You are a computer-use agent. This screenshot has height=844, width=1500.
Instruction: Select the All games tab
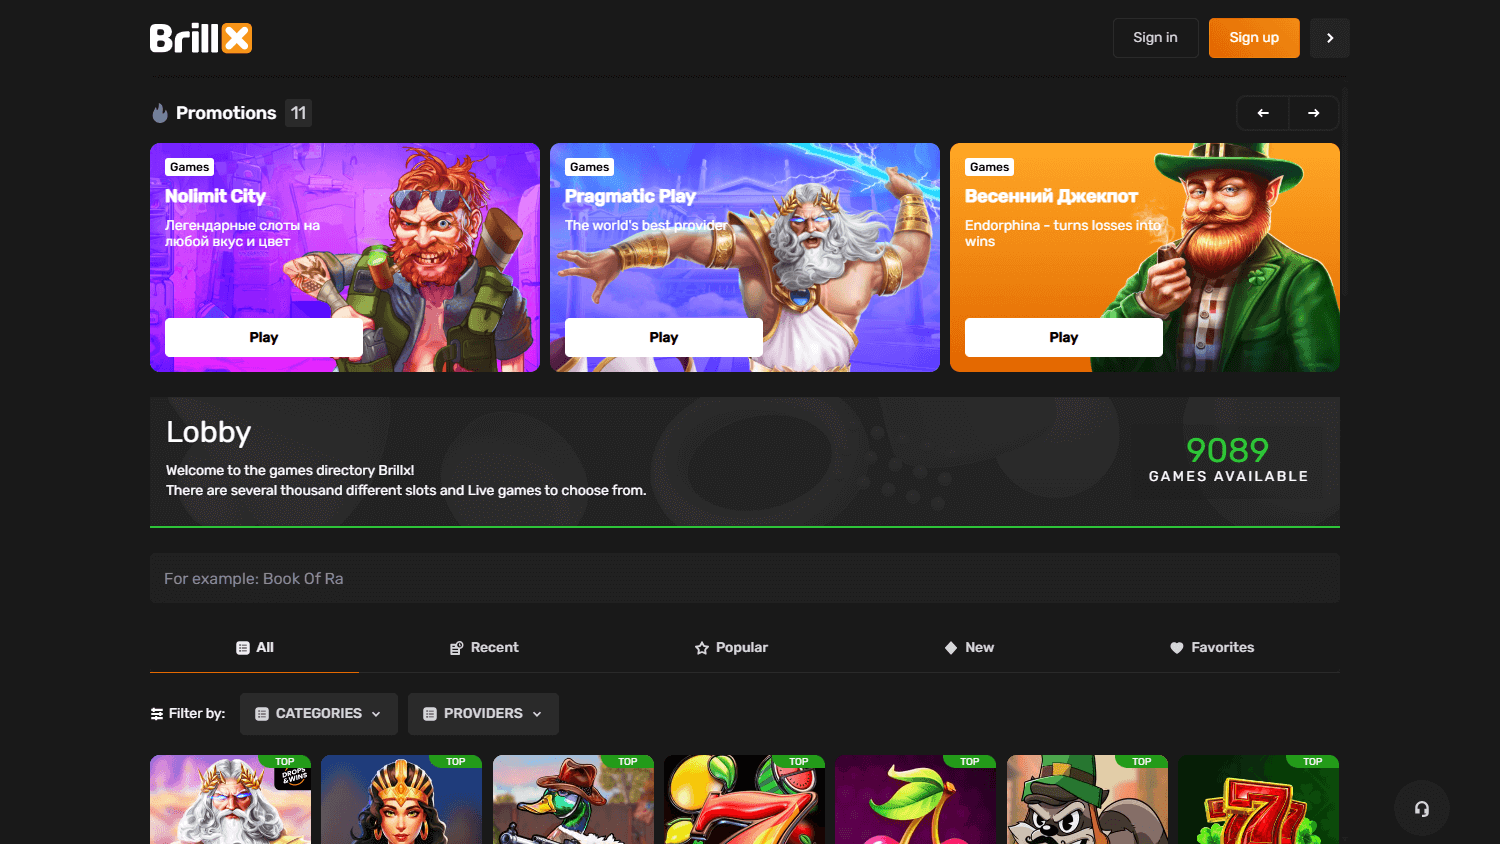coord(255,647)
